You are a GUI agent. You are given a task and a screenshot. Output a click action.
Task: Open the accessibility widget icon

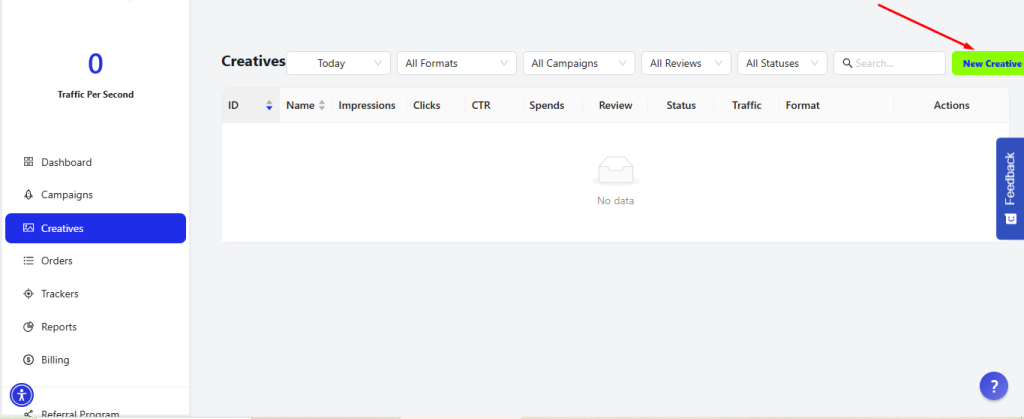[21, 394]
